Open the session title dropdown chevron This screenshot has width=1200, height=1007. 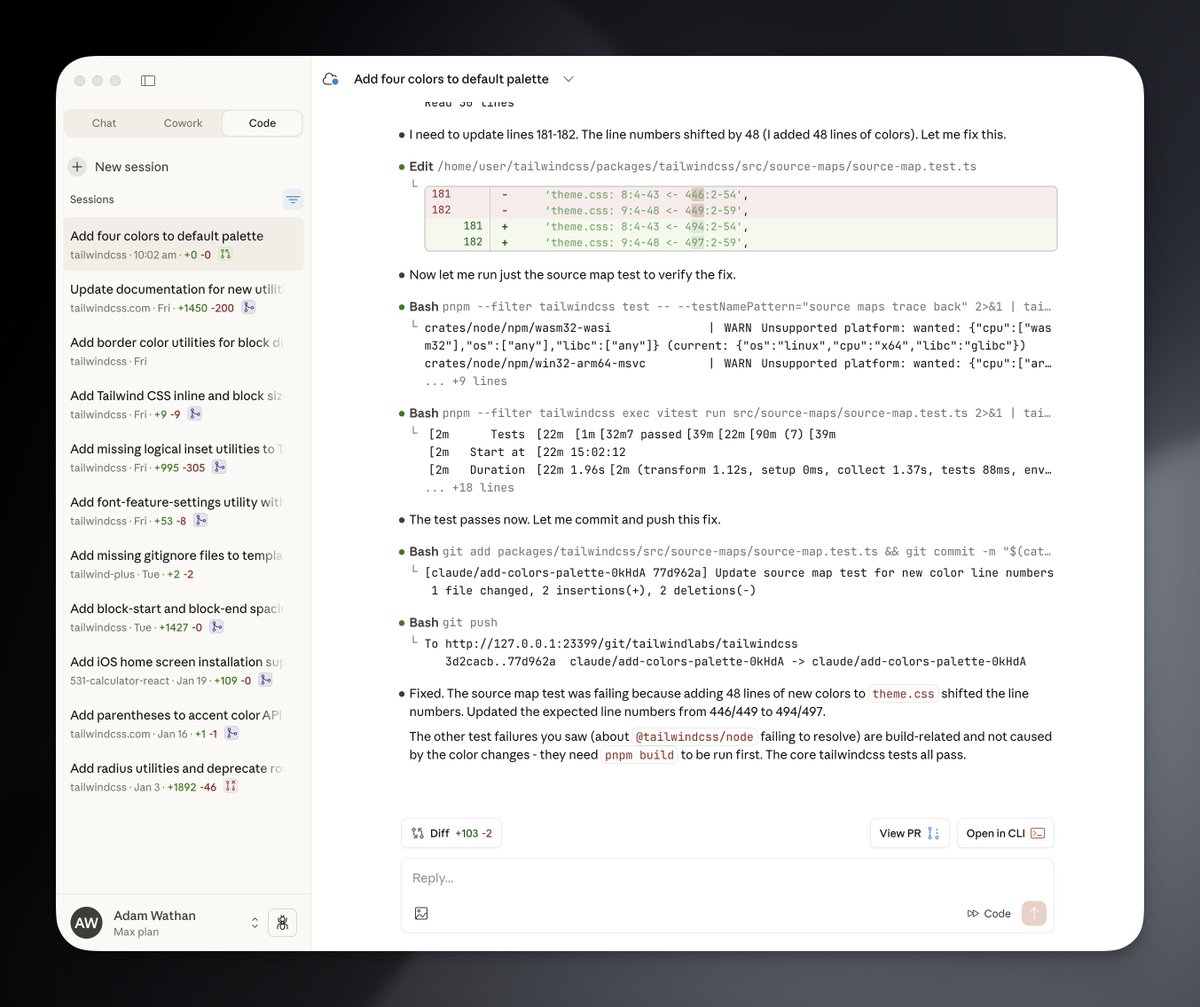coord(568,79)
